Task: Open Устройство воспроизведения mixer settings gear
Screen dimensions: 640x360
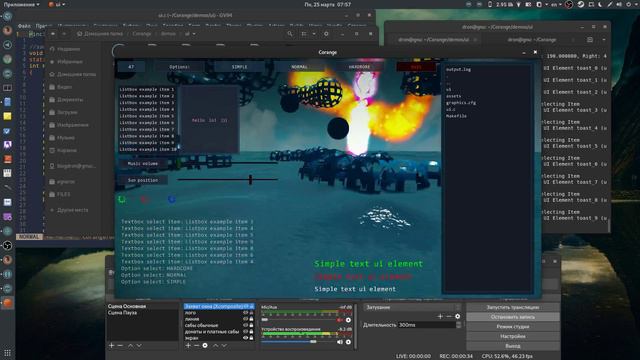Action: 348,342
